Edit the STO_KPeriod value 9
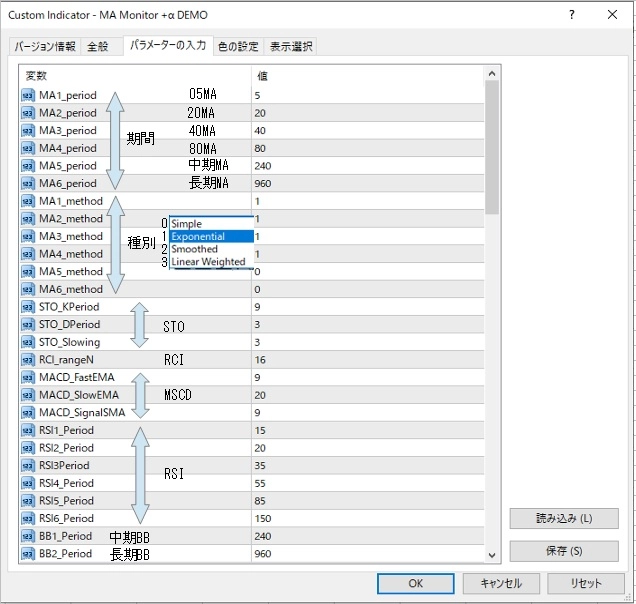 coord(367,307)
